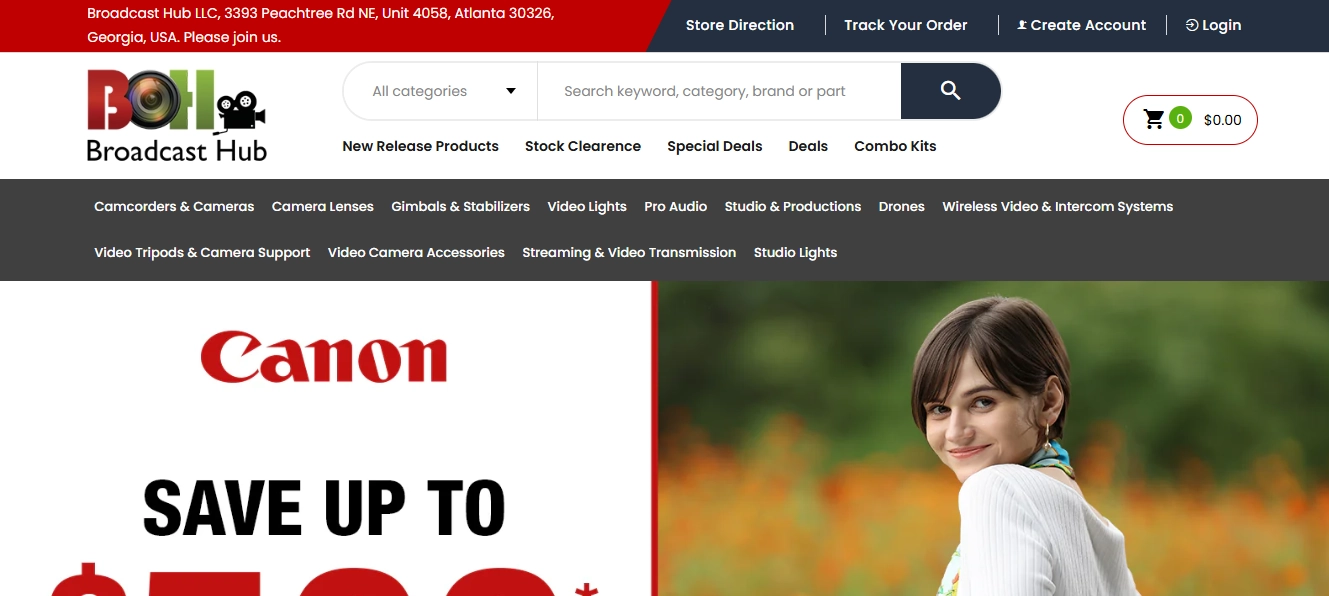Viewport: 1329px width, 596px height.
Task: Select Studio Lights category
Action: coord(795,252)
